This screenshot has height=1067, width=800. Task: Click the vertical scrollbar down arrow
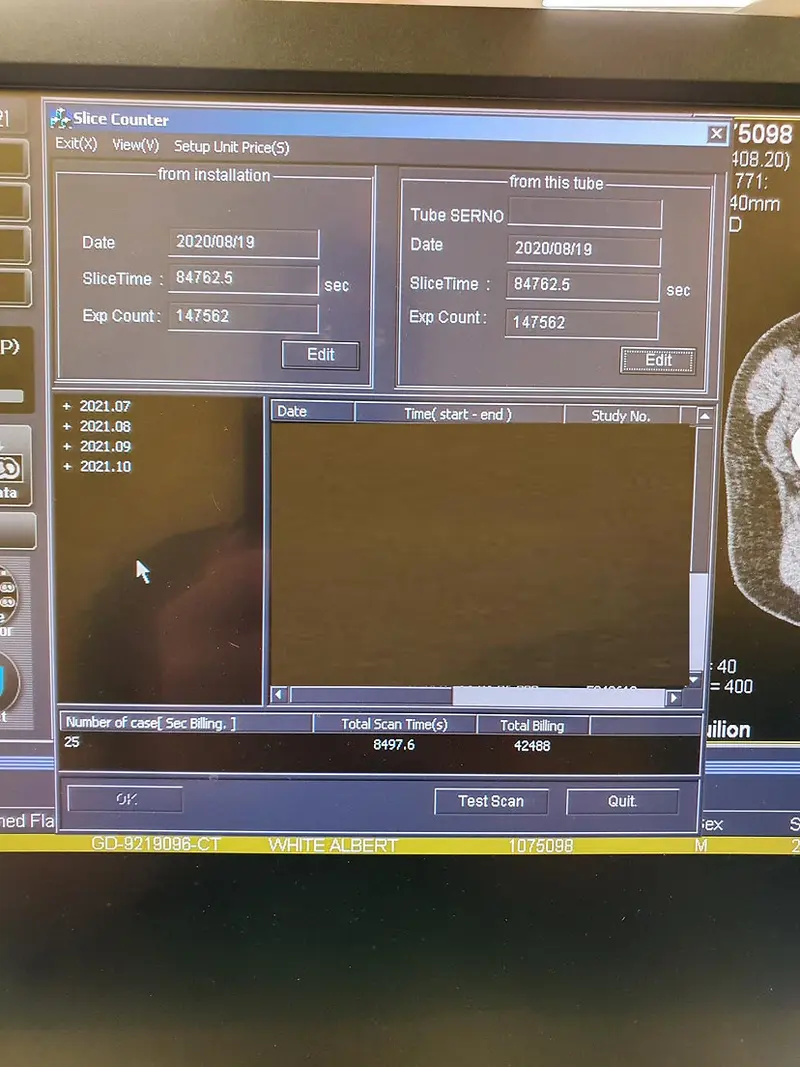[694, 679]
